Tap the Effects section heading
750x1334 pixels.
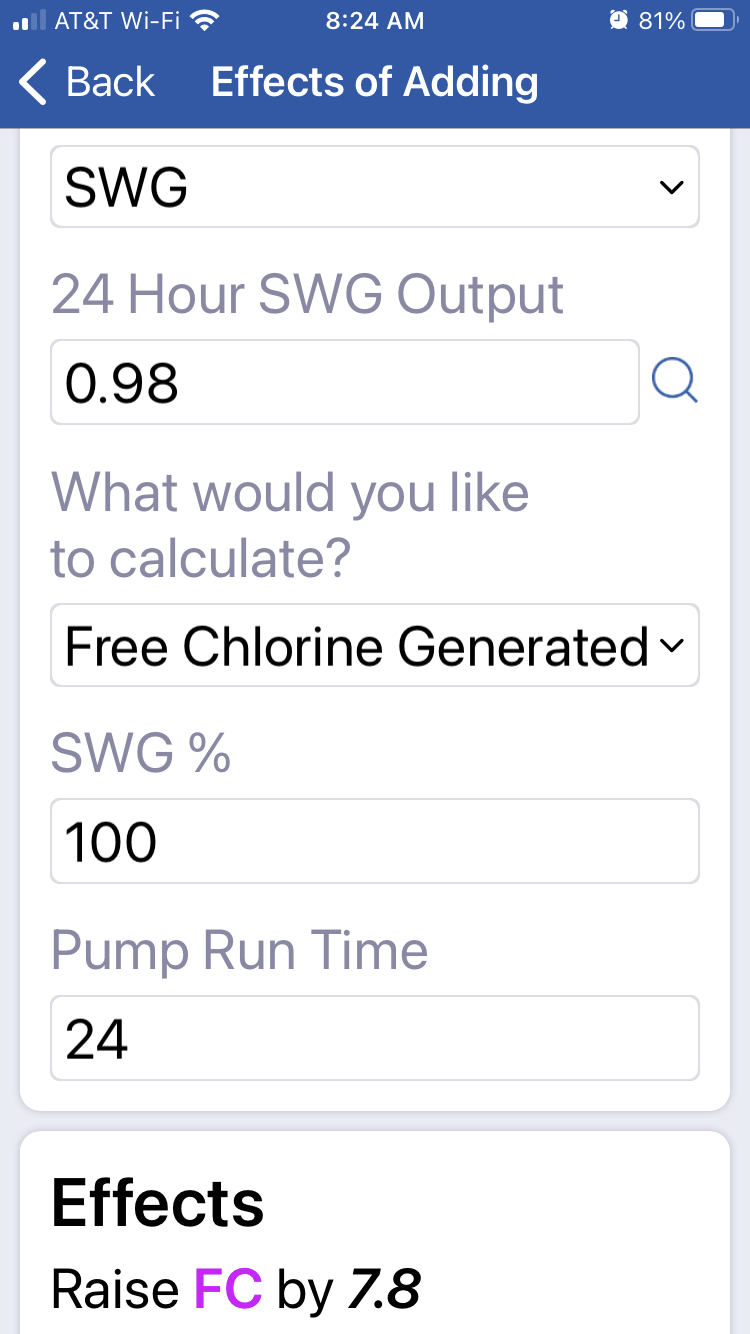click(158, 1203)
